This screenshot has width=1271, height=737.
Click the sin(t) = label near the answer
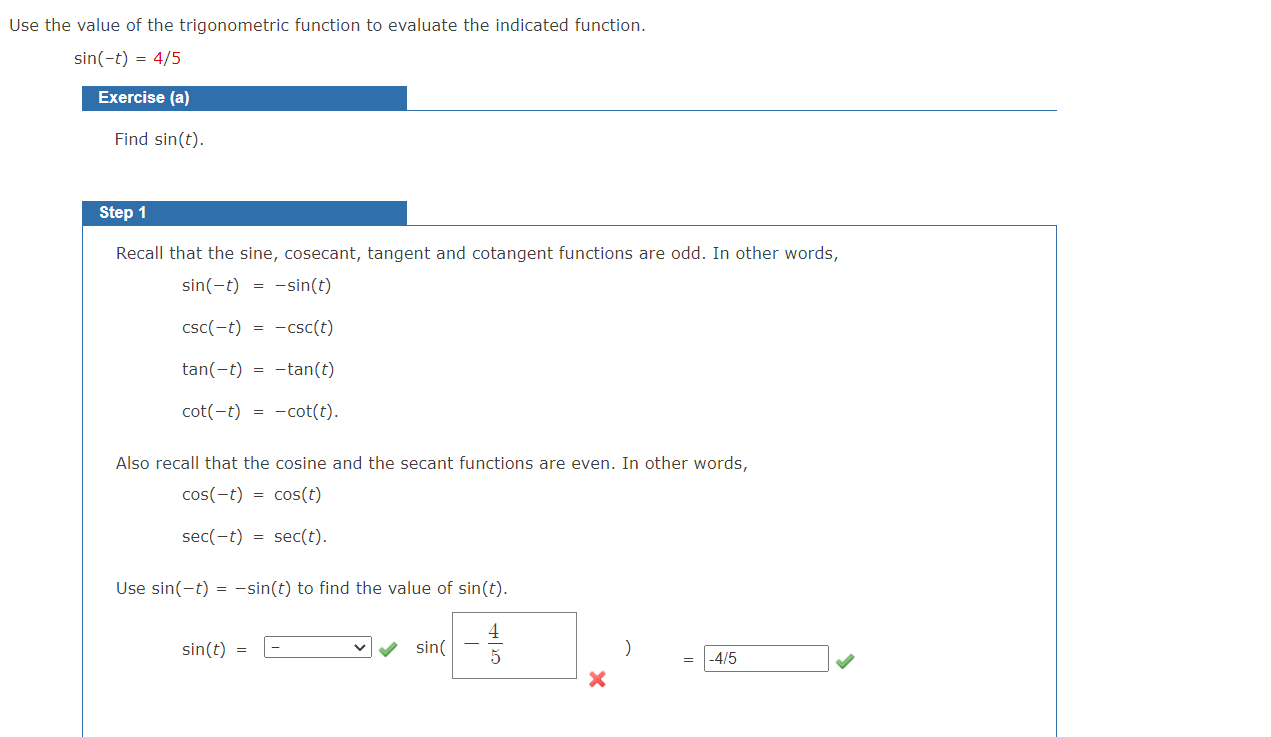210,648
